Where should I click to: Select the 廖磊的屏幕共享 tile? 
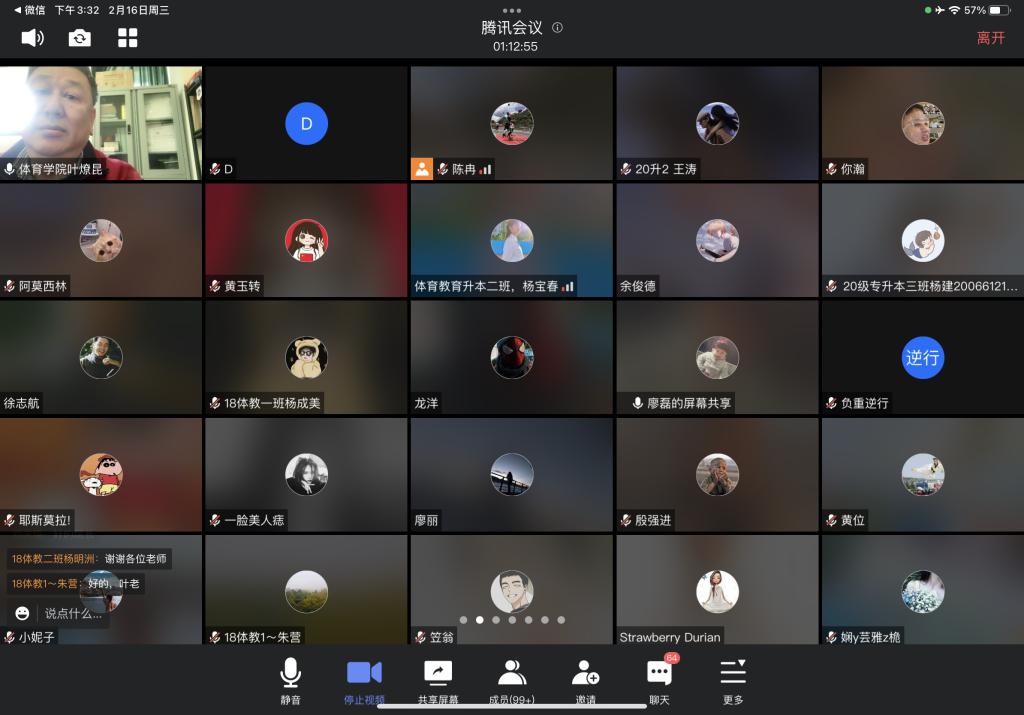tap(717, 357)
